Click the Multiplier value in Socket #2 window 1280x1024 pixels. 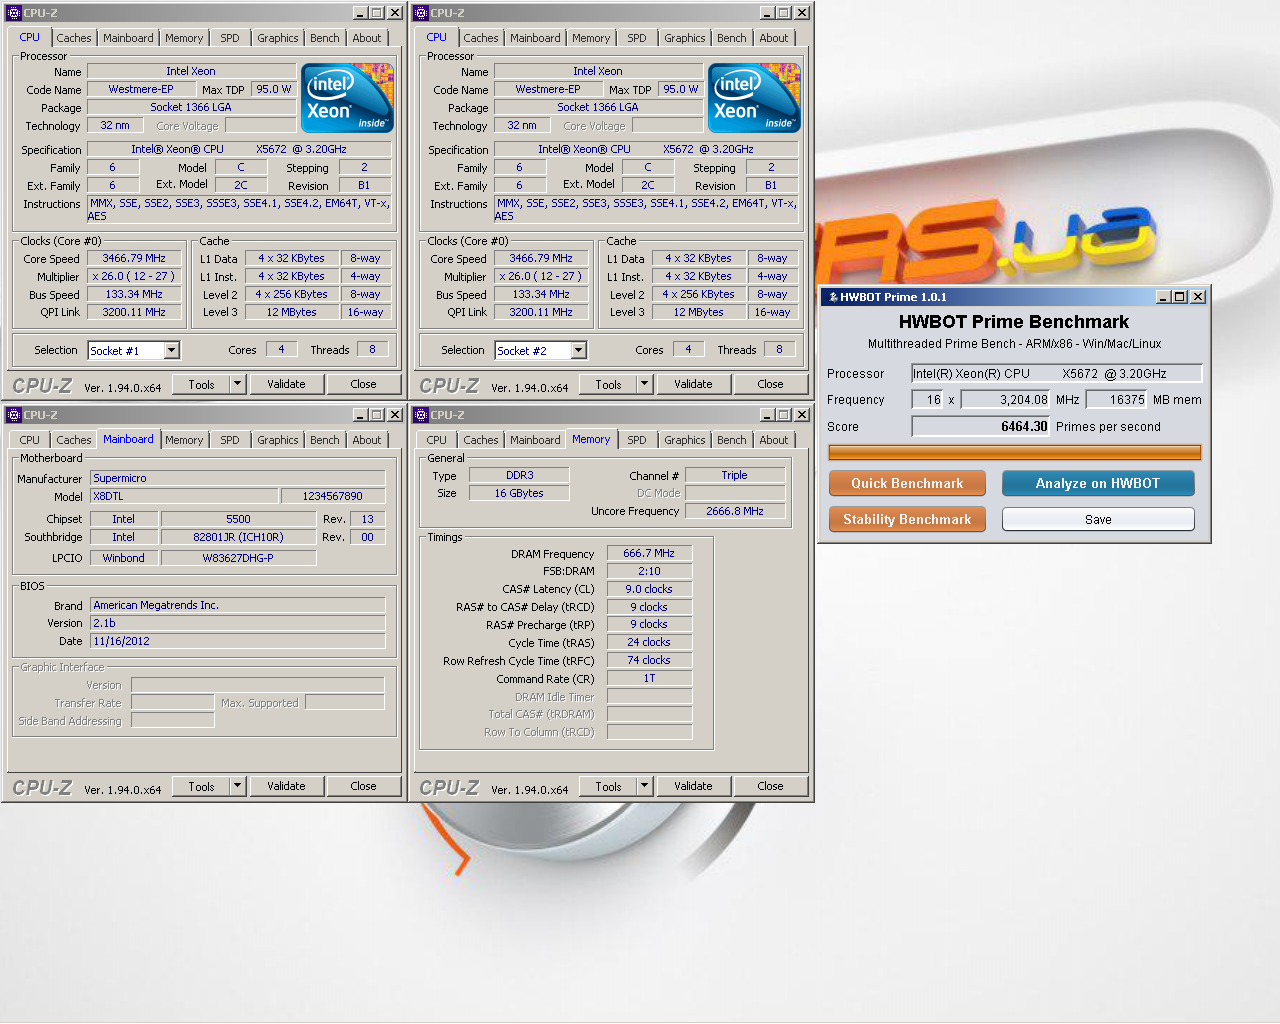pyautogui.click(x=540, y=276)
